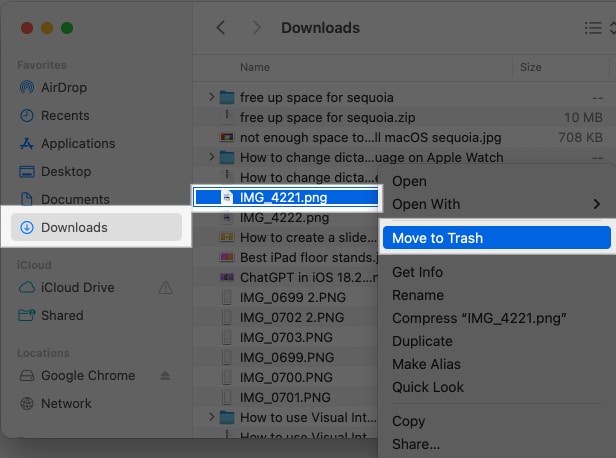Image resolution: width=616 pixels, height=458 pixels.
Task: Click the IMG_0699 2.PNG file icon
Action: [x=227, y=297]
